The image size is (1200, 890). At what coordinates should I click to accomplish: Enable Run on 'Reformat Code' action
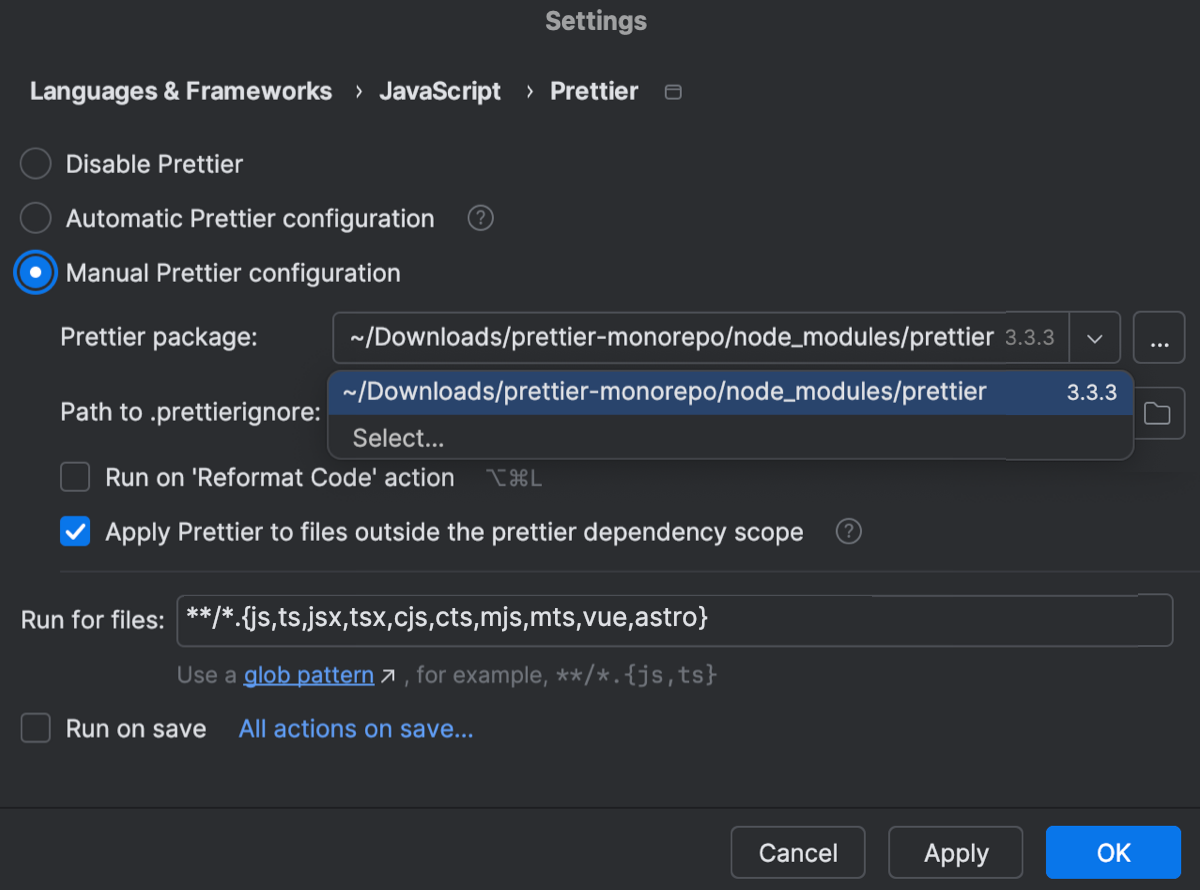click(75, 477)
